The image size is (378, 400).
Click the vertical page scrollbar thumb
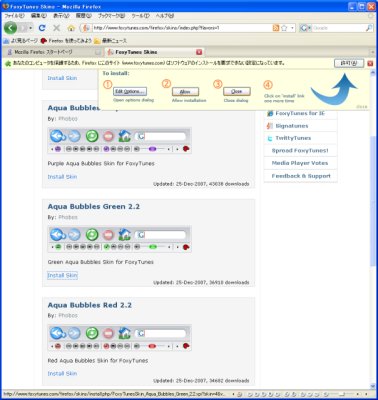pyautogui.click(x=373, y=200)
